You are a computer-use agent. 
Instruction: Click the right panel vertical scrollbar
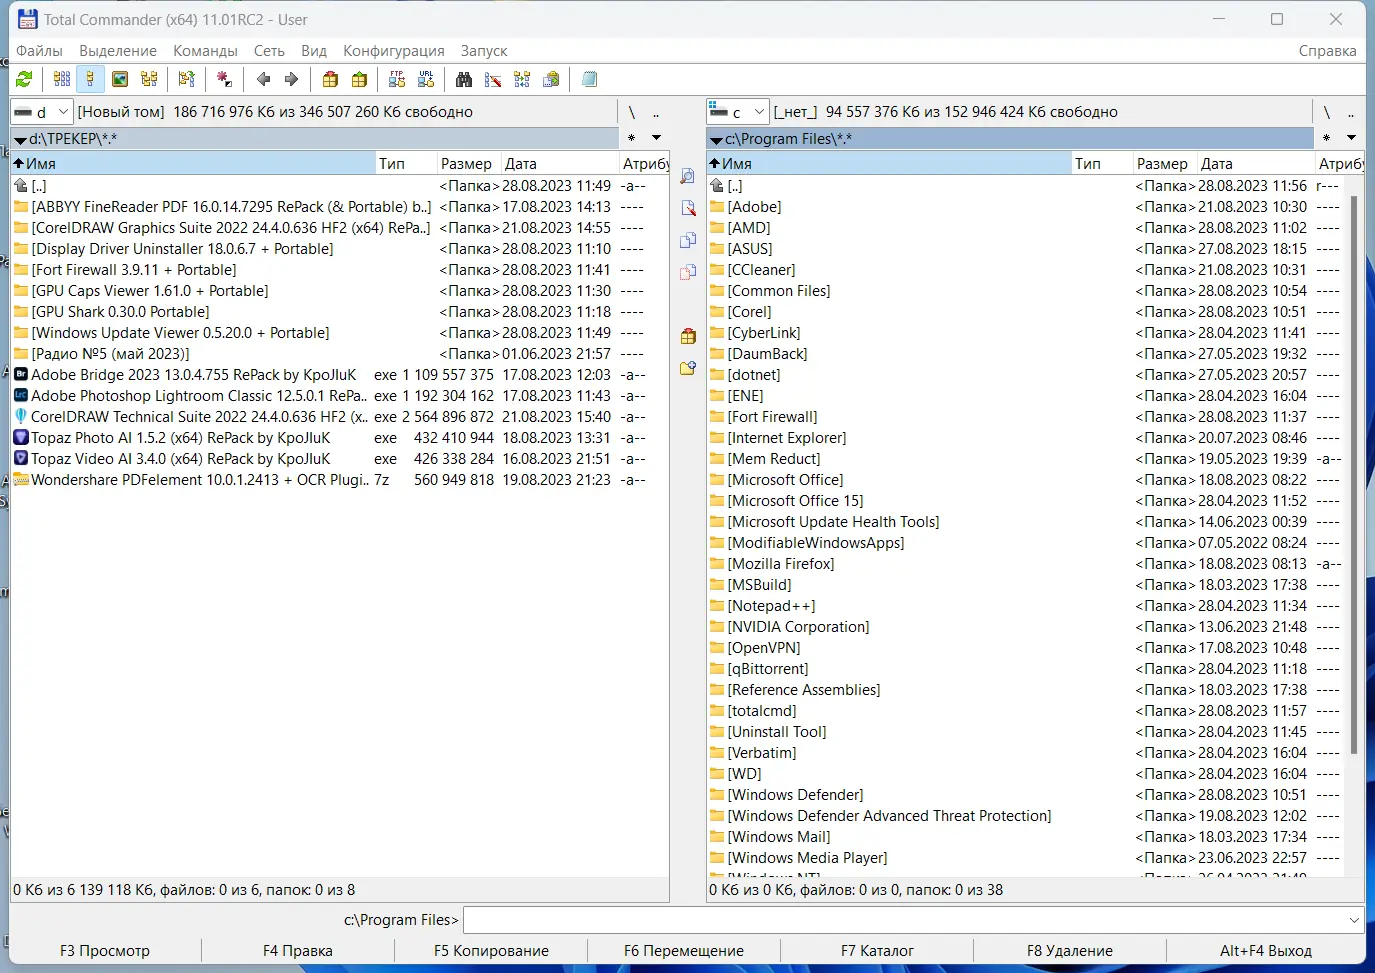(1354, 474)
